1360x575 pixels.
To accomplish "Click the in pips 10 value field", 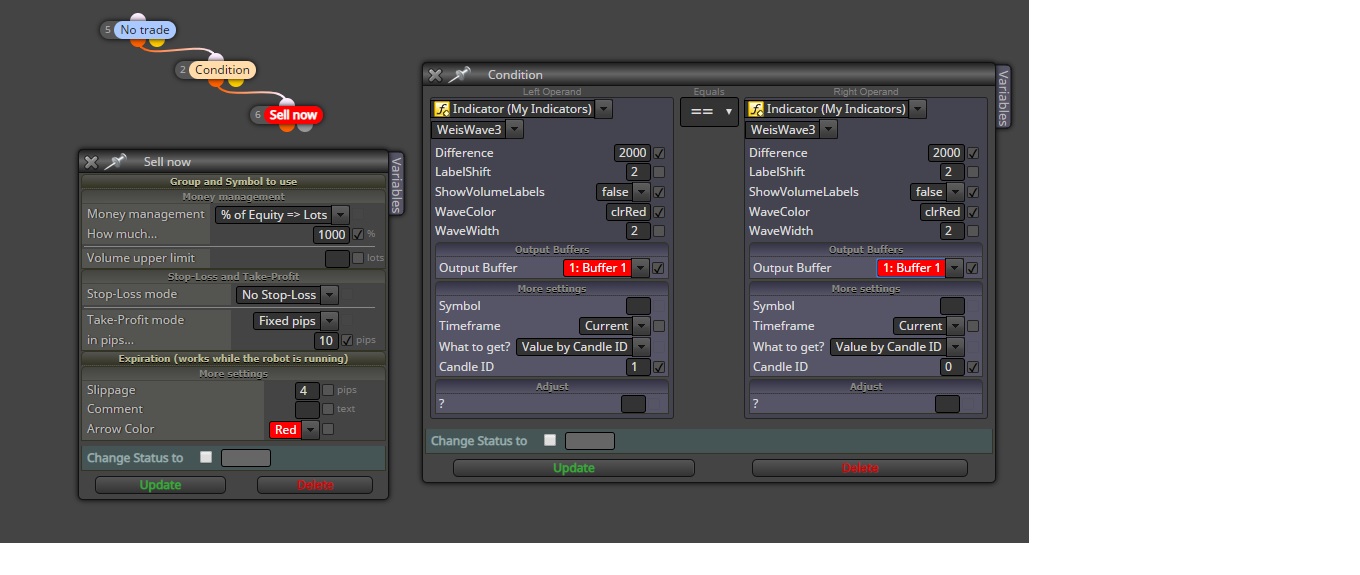I will [326, 341].
